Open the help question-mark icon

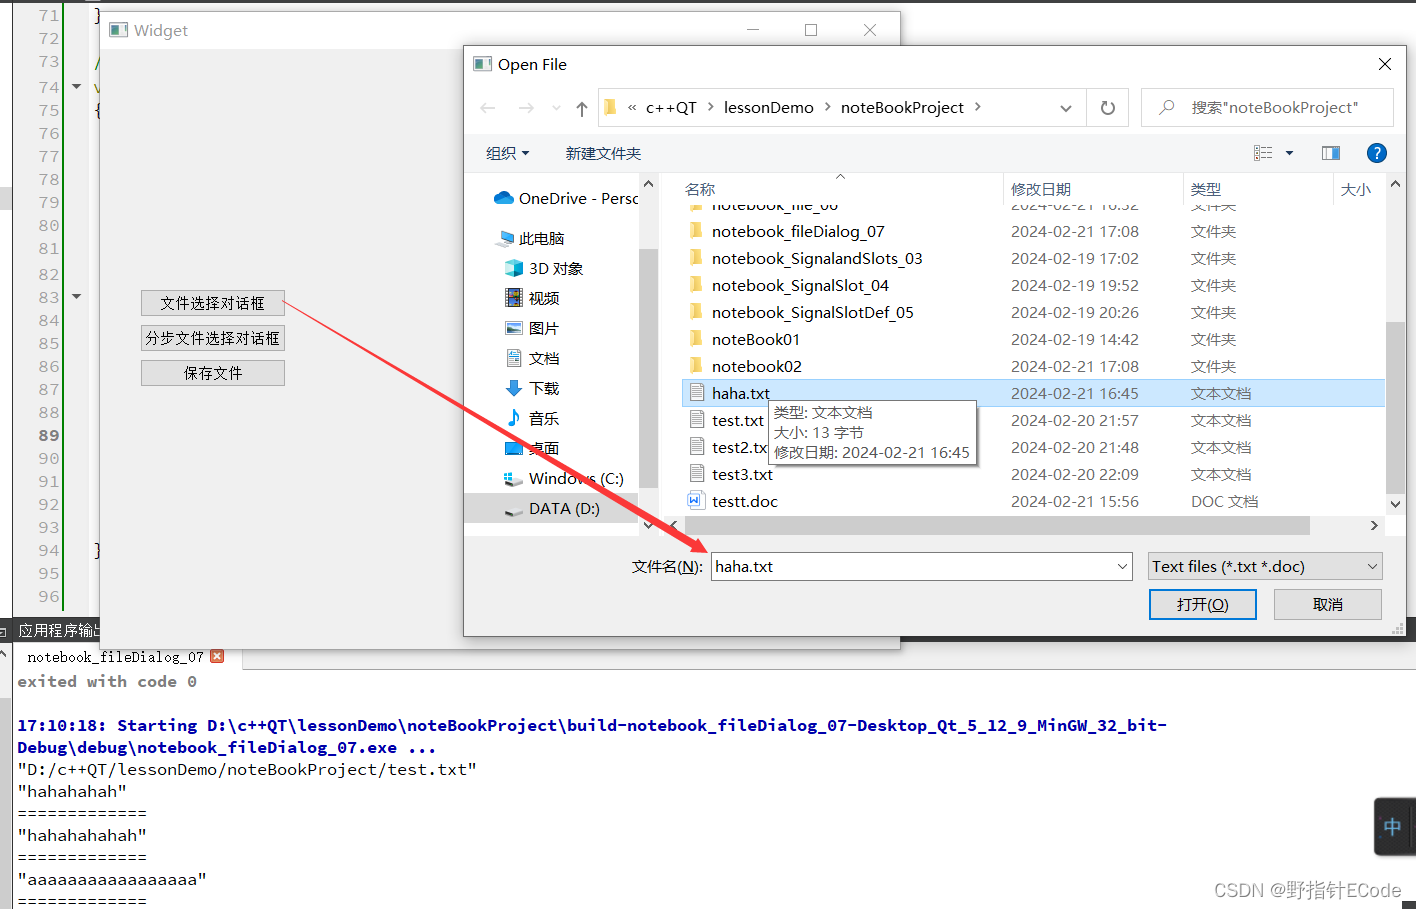[x=1377, y=153]
